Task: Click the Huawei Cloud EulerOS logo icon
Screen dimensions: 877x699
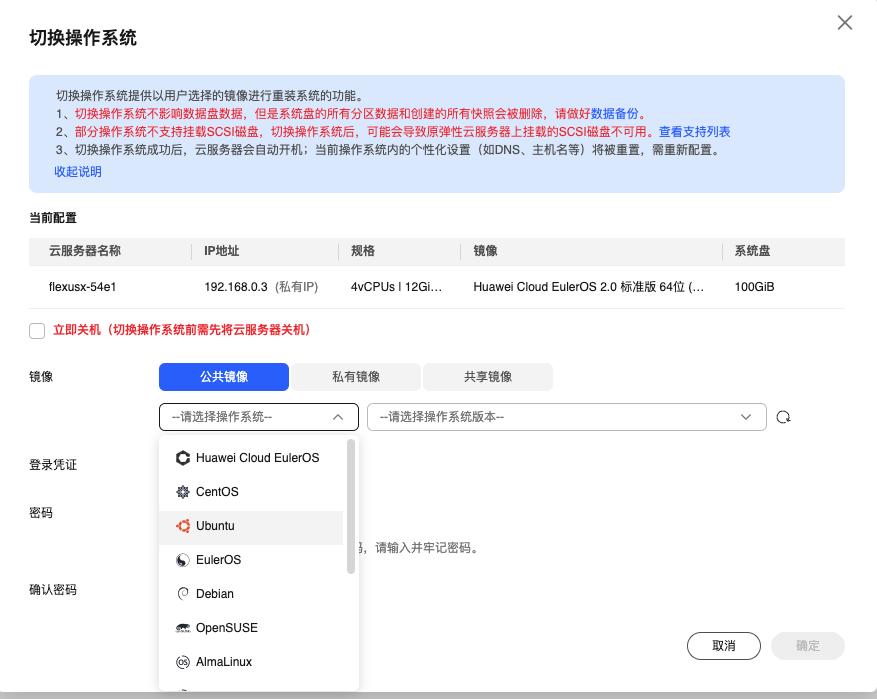Action: (x=183, y=458)
